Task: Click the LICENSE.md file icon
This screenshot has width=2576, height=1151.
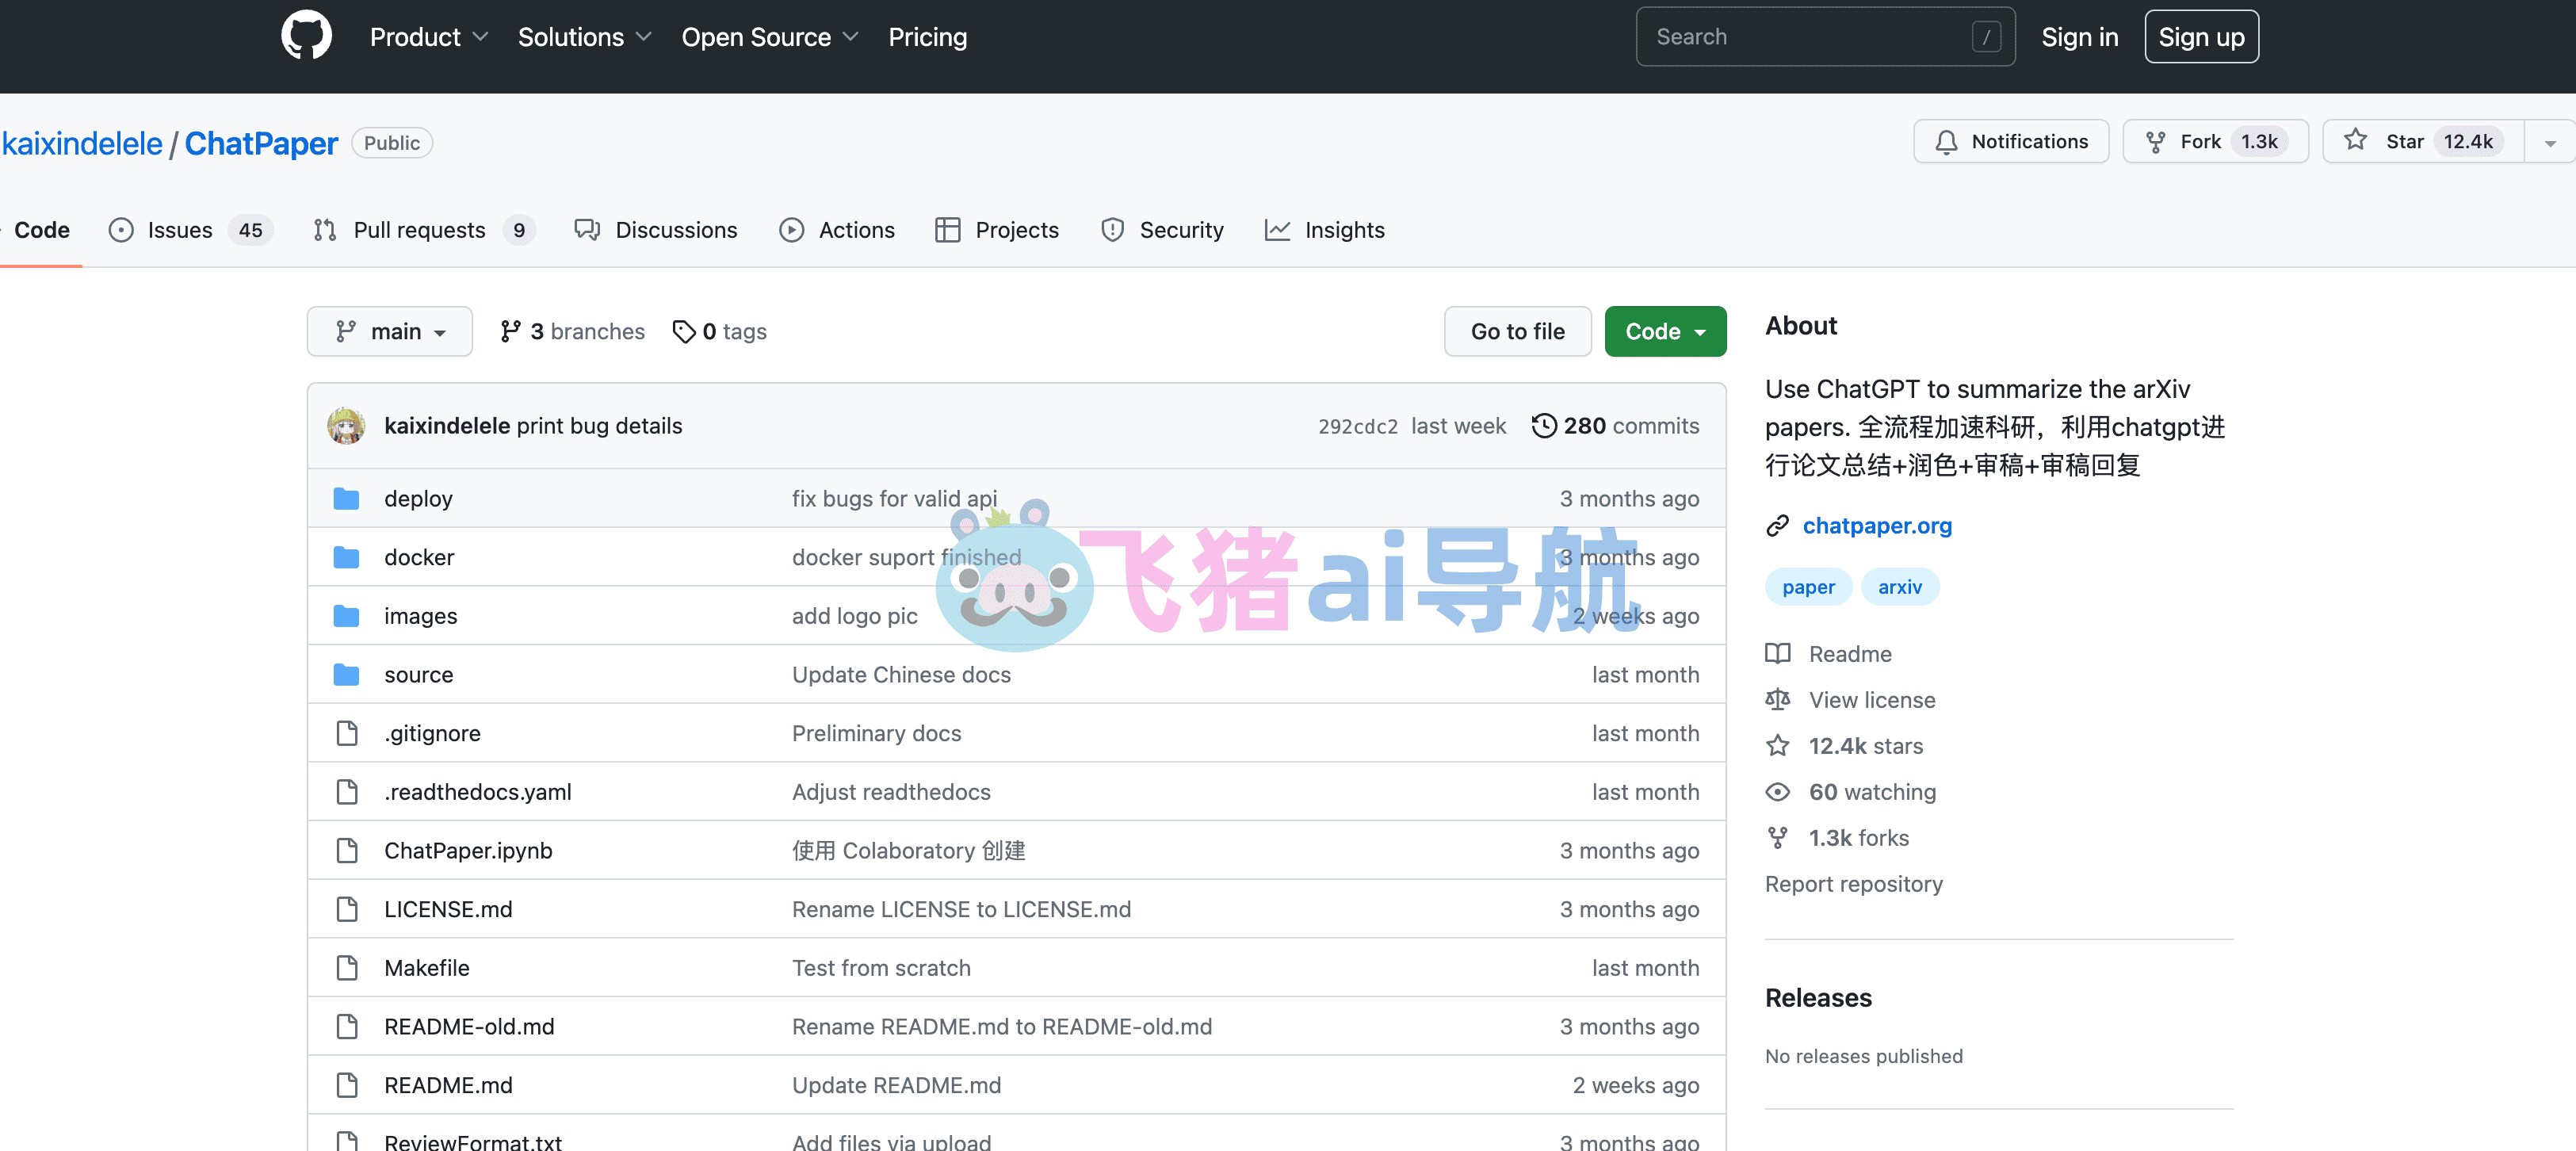Action: (x=347, y=909)
